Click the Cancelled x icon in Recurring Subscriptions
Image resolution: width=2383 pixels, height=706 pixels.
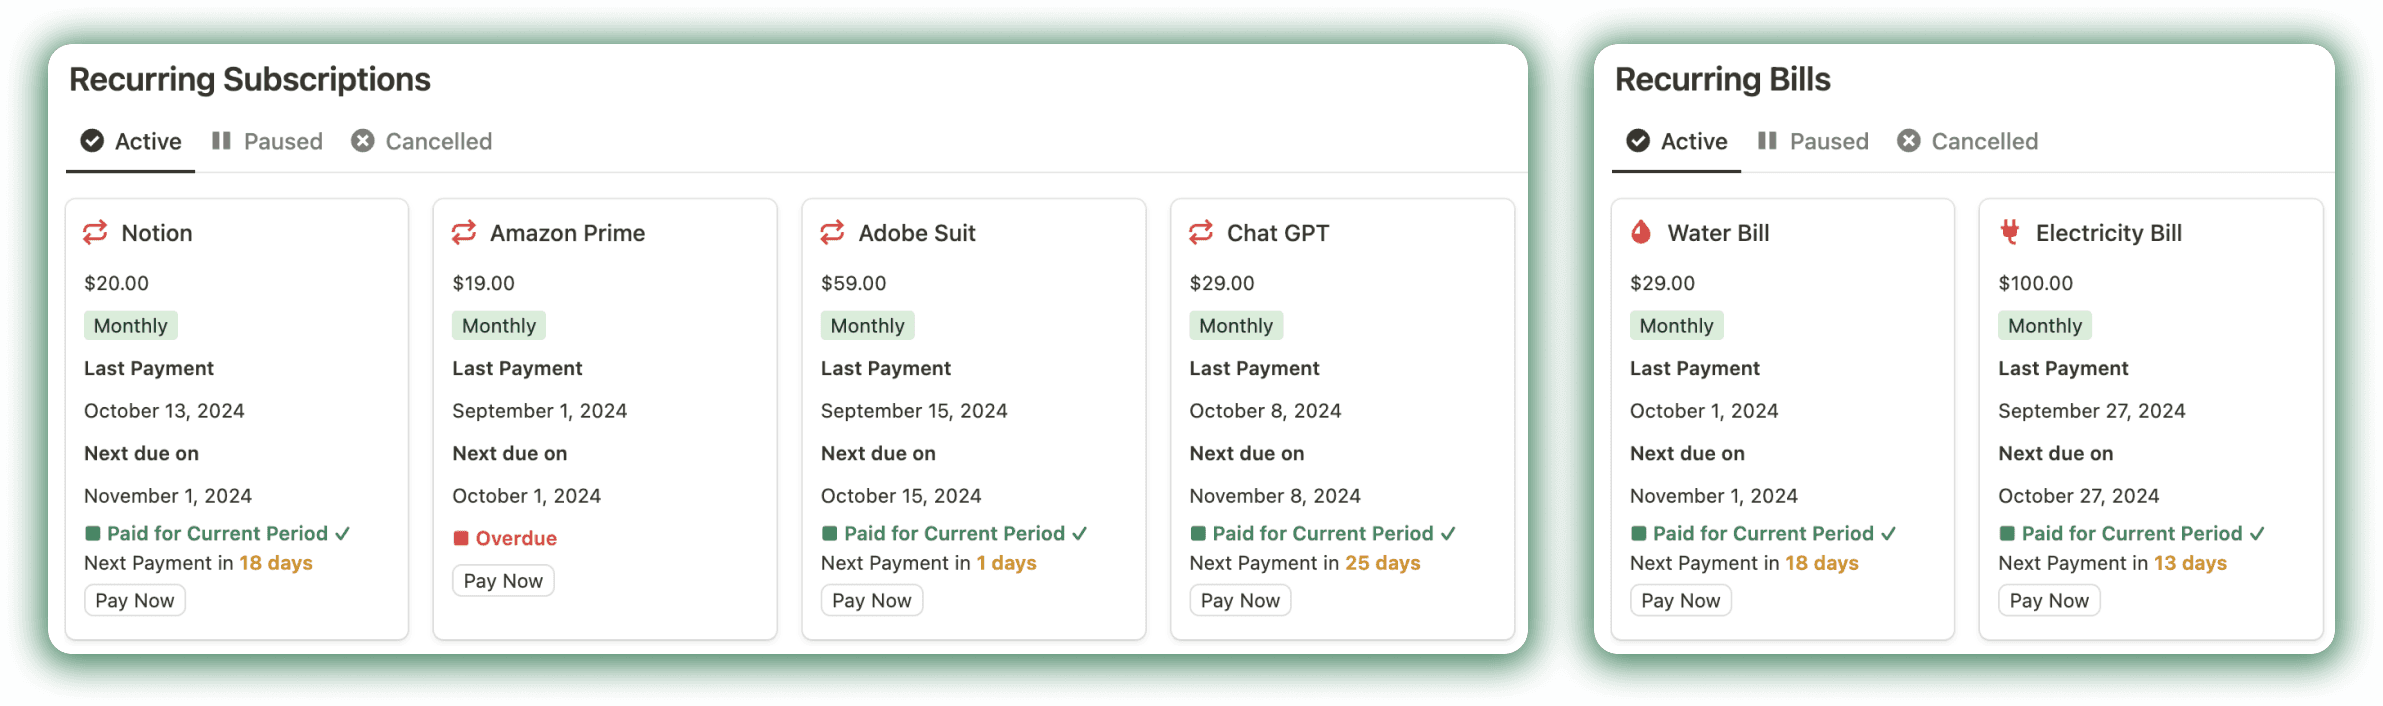click(x=363, y=141)
